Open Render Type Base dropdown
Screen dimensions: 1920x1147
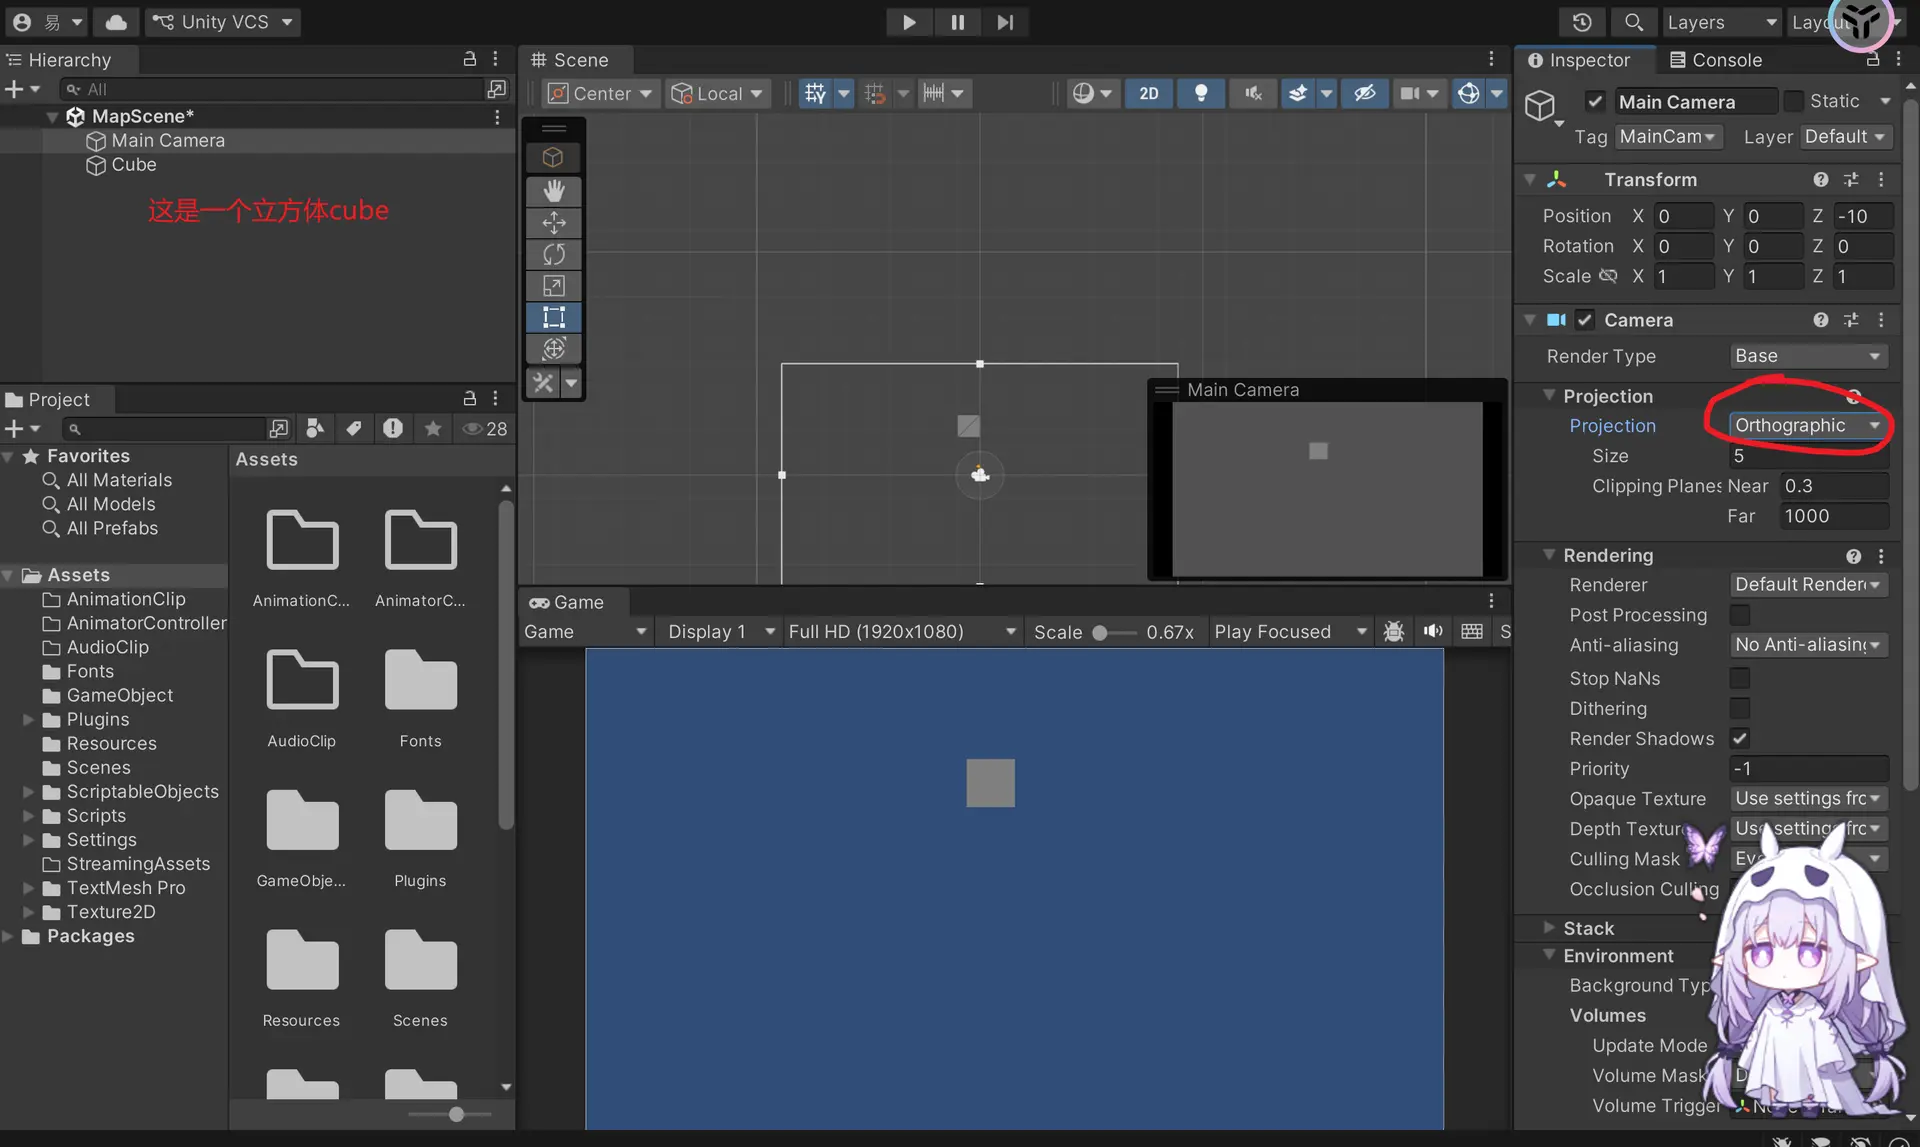tap(1808, 356)
